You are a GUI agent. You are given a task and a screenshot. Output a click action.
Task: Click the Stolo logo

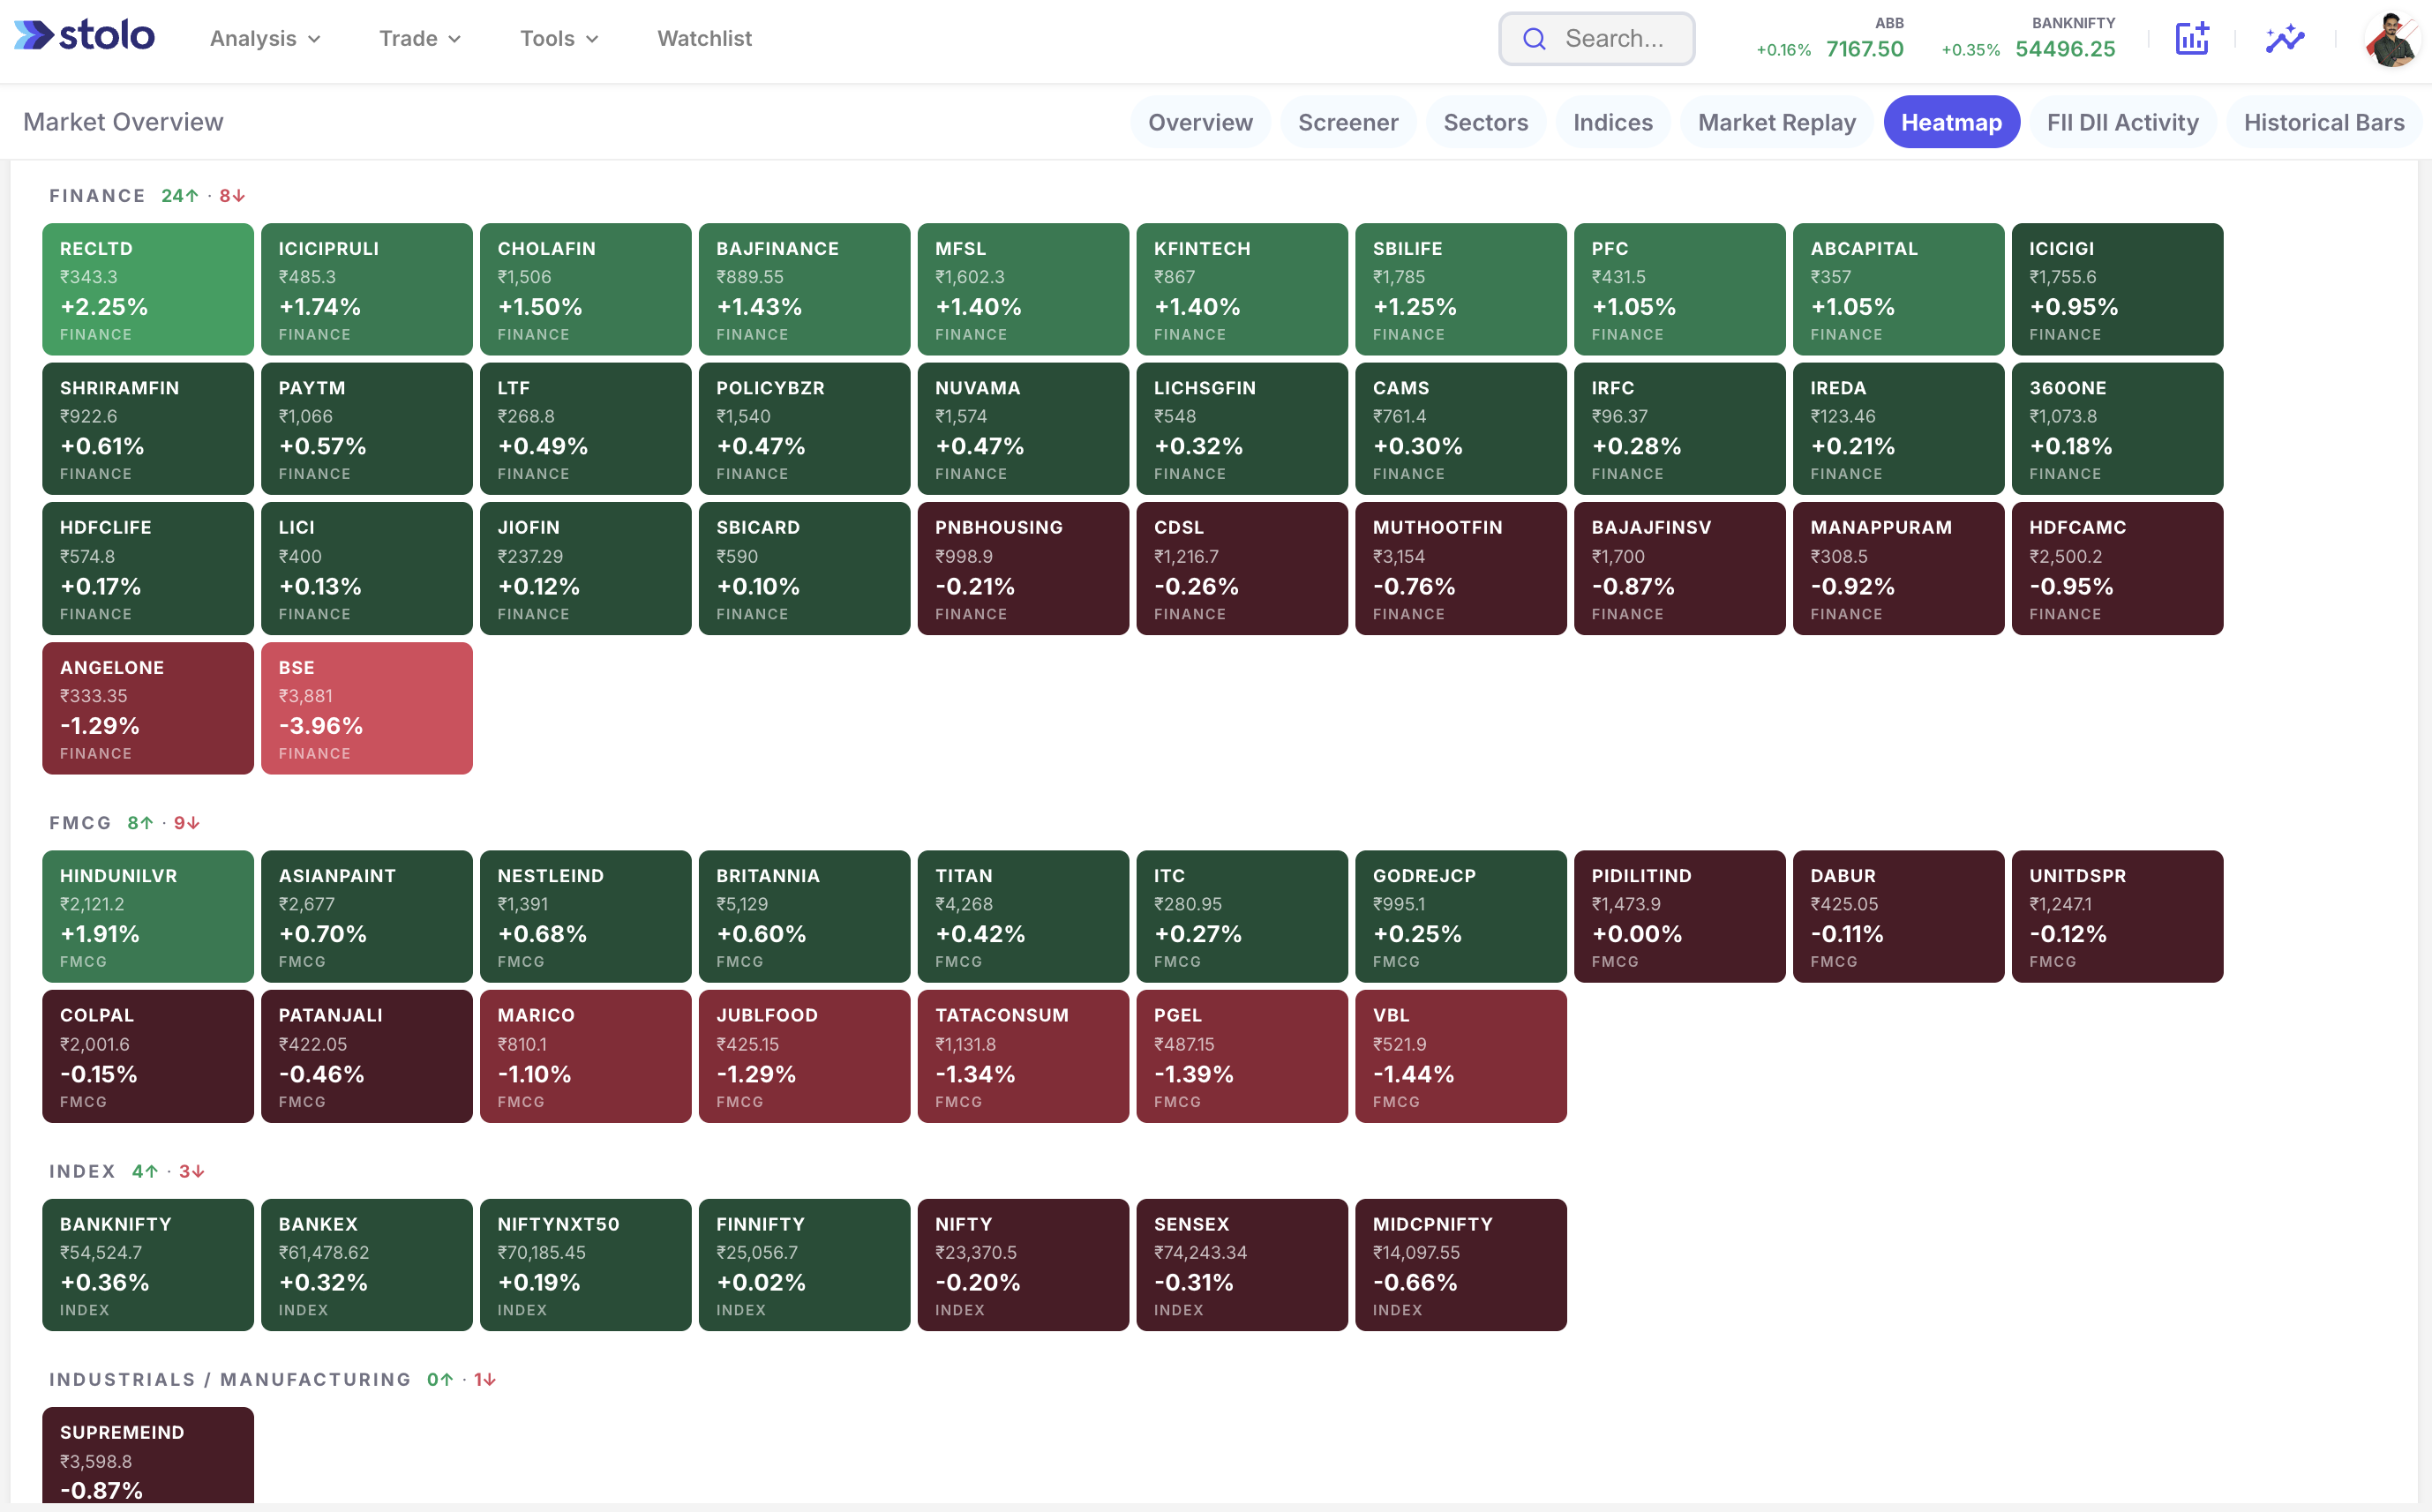(84, 36)
